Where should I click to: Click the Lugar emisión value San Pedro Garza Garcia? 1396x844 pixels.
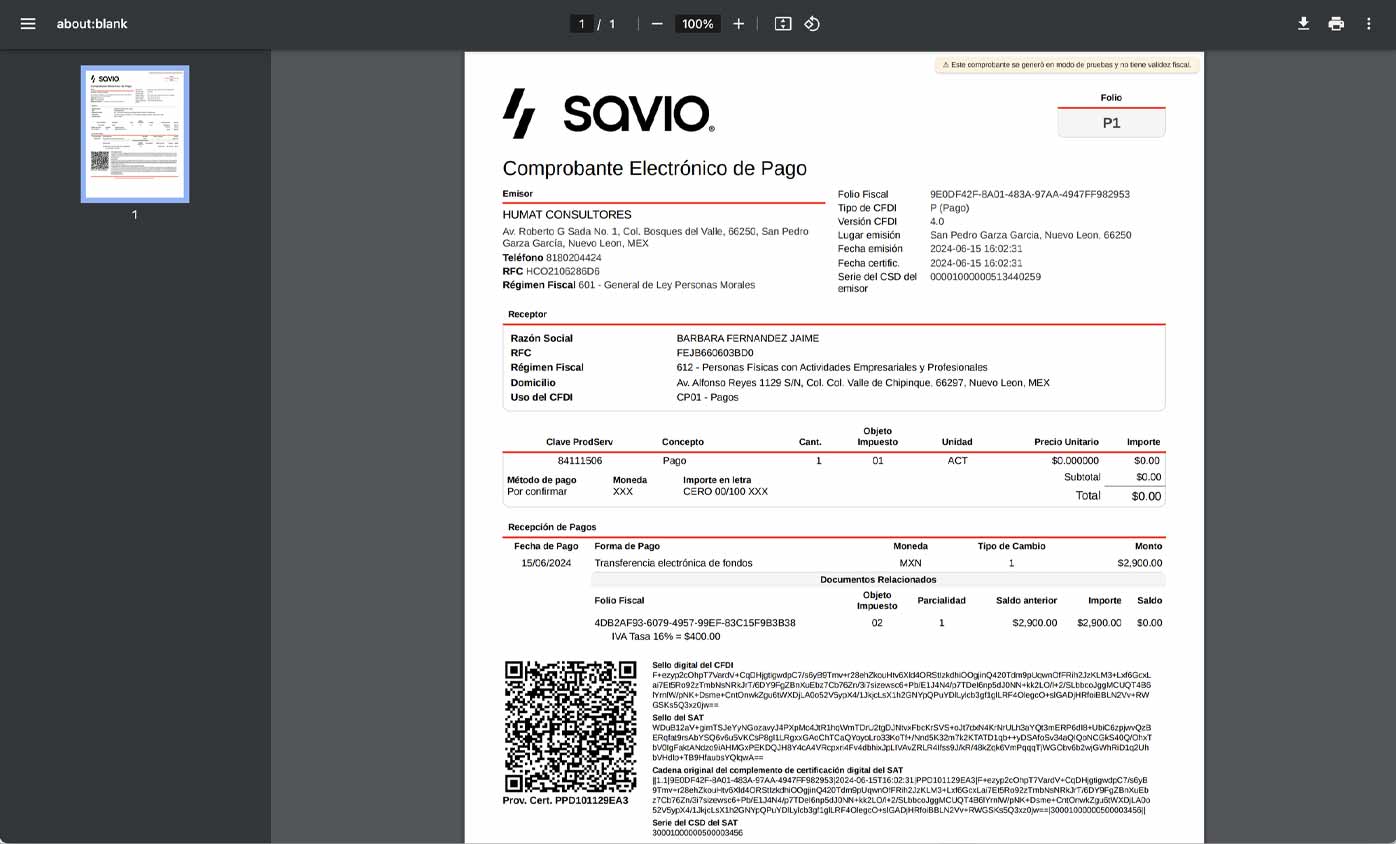(x=1030, y=236)
